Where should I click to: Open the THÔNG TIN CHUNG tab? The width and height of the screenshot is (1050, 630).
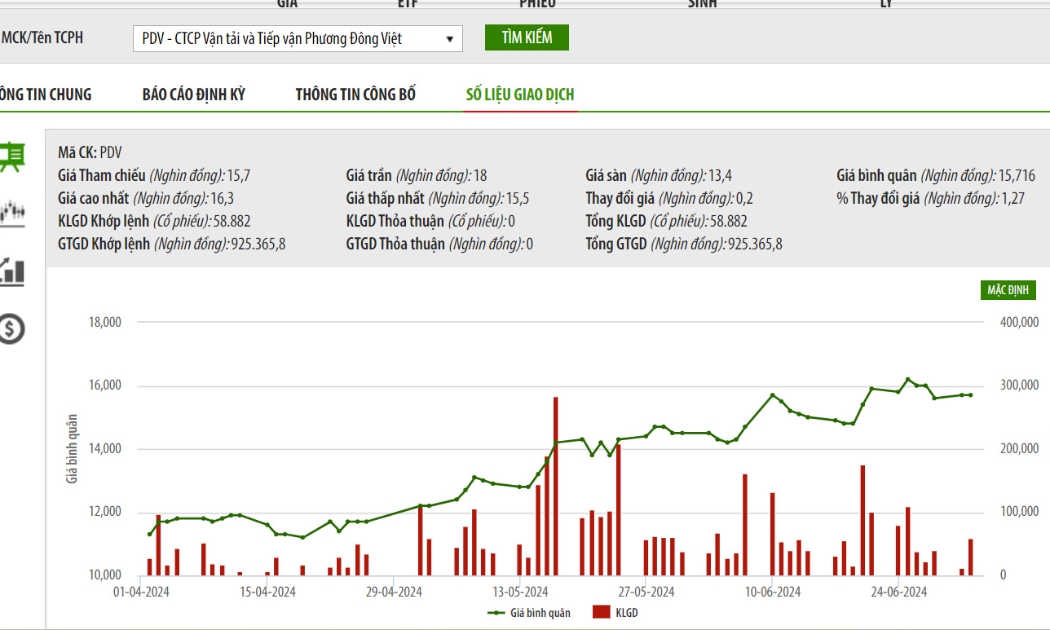coord(46,94)
